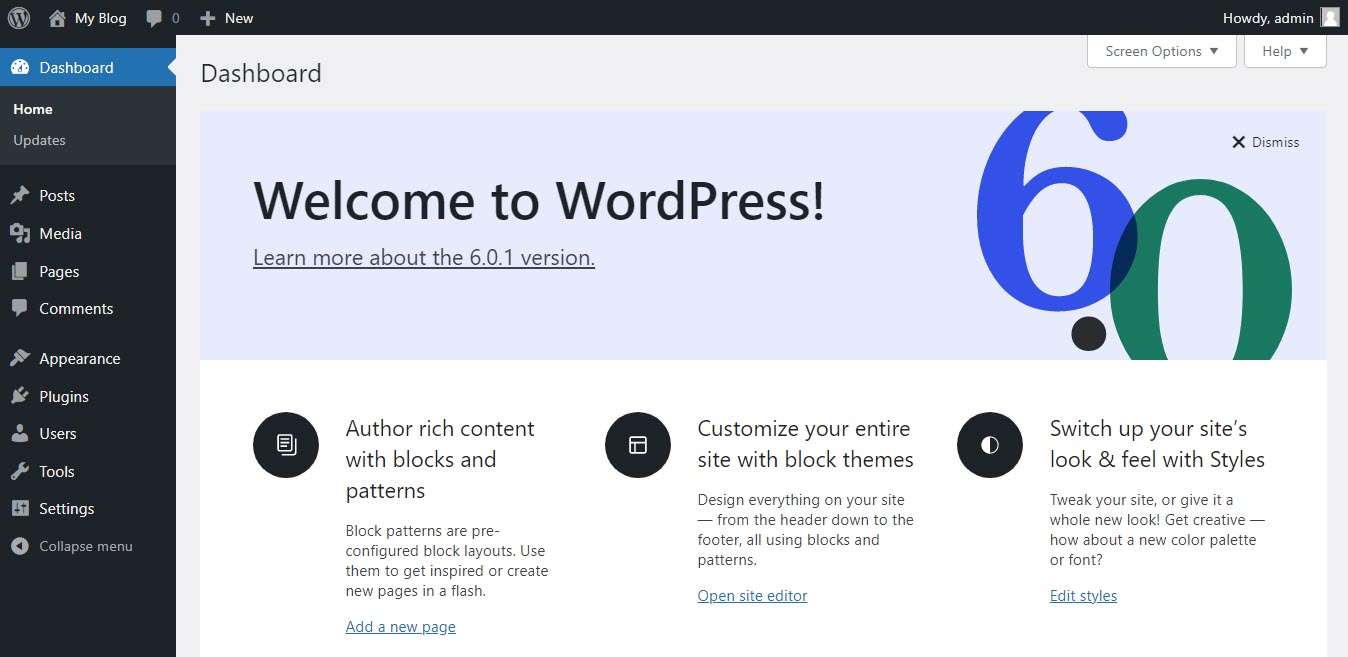The image size is (1348, 657).
Task: Click the block themes layout round icon
Action: tap(638, 445)
